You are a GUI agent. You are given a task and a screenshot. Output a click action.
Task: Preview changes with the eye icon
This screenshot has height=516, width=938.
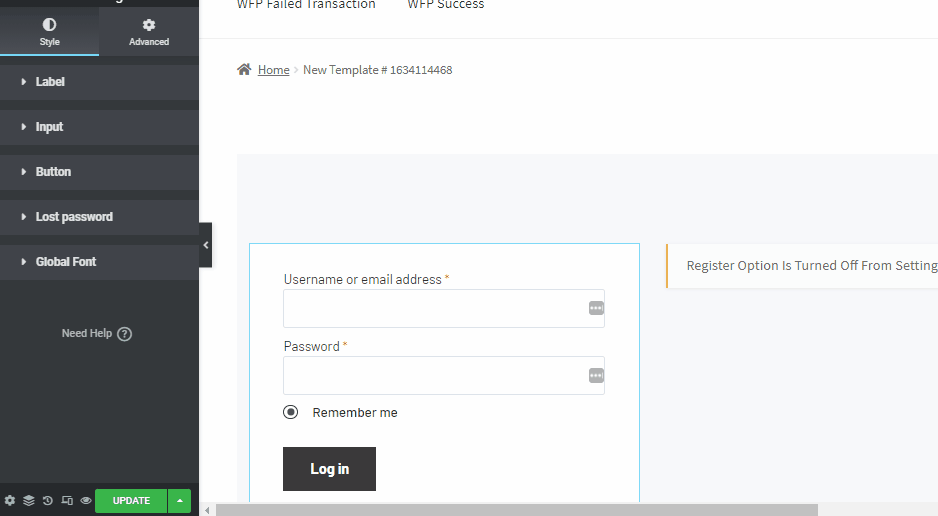[86, 500]
